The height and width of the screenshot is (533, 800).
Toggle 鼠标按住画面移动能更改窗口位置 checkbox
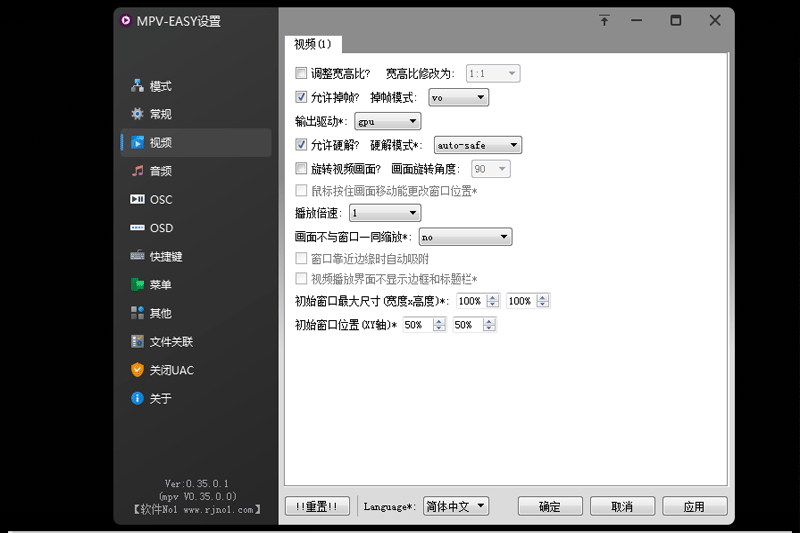point(301,191)
